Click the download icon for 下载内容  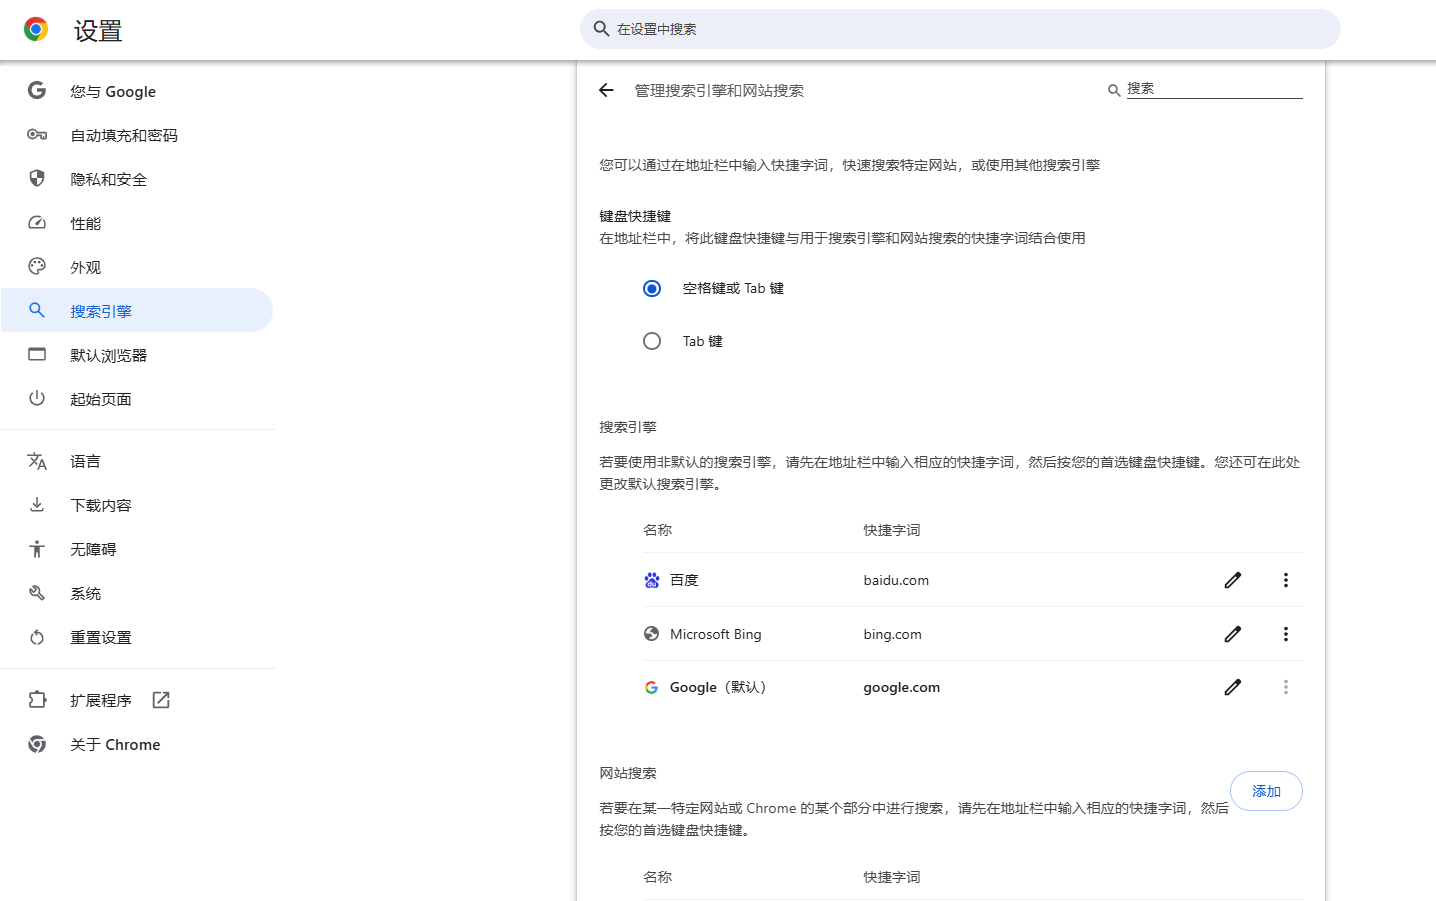click(37, 505)
